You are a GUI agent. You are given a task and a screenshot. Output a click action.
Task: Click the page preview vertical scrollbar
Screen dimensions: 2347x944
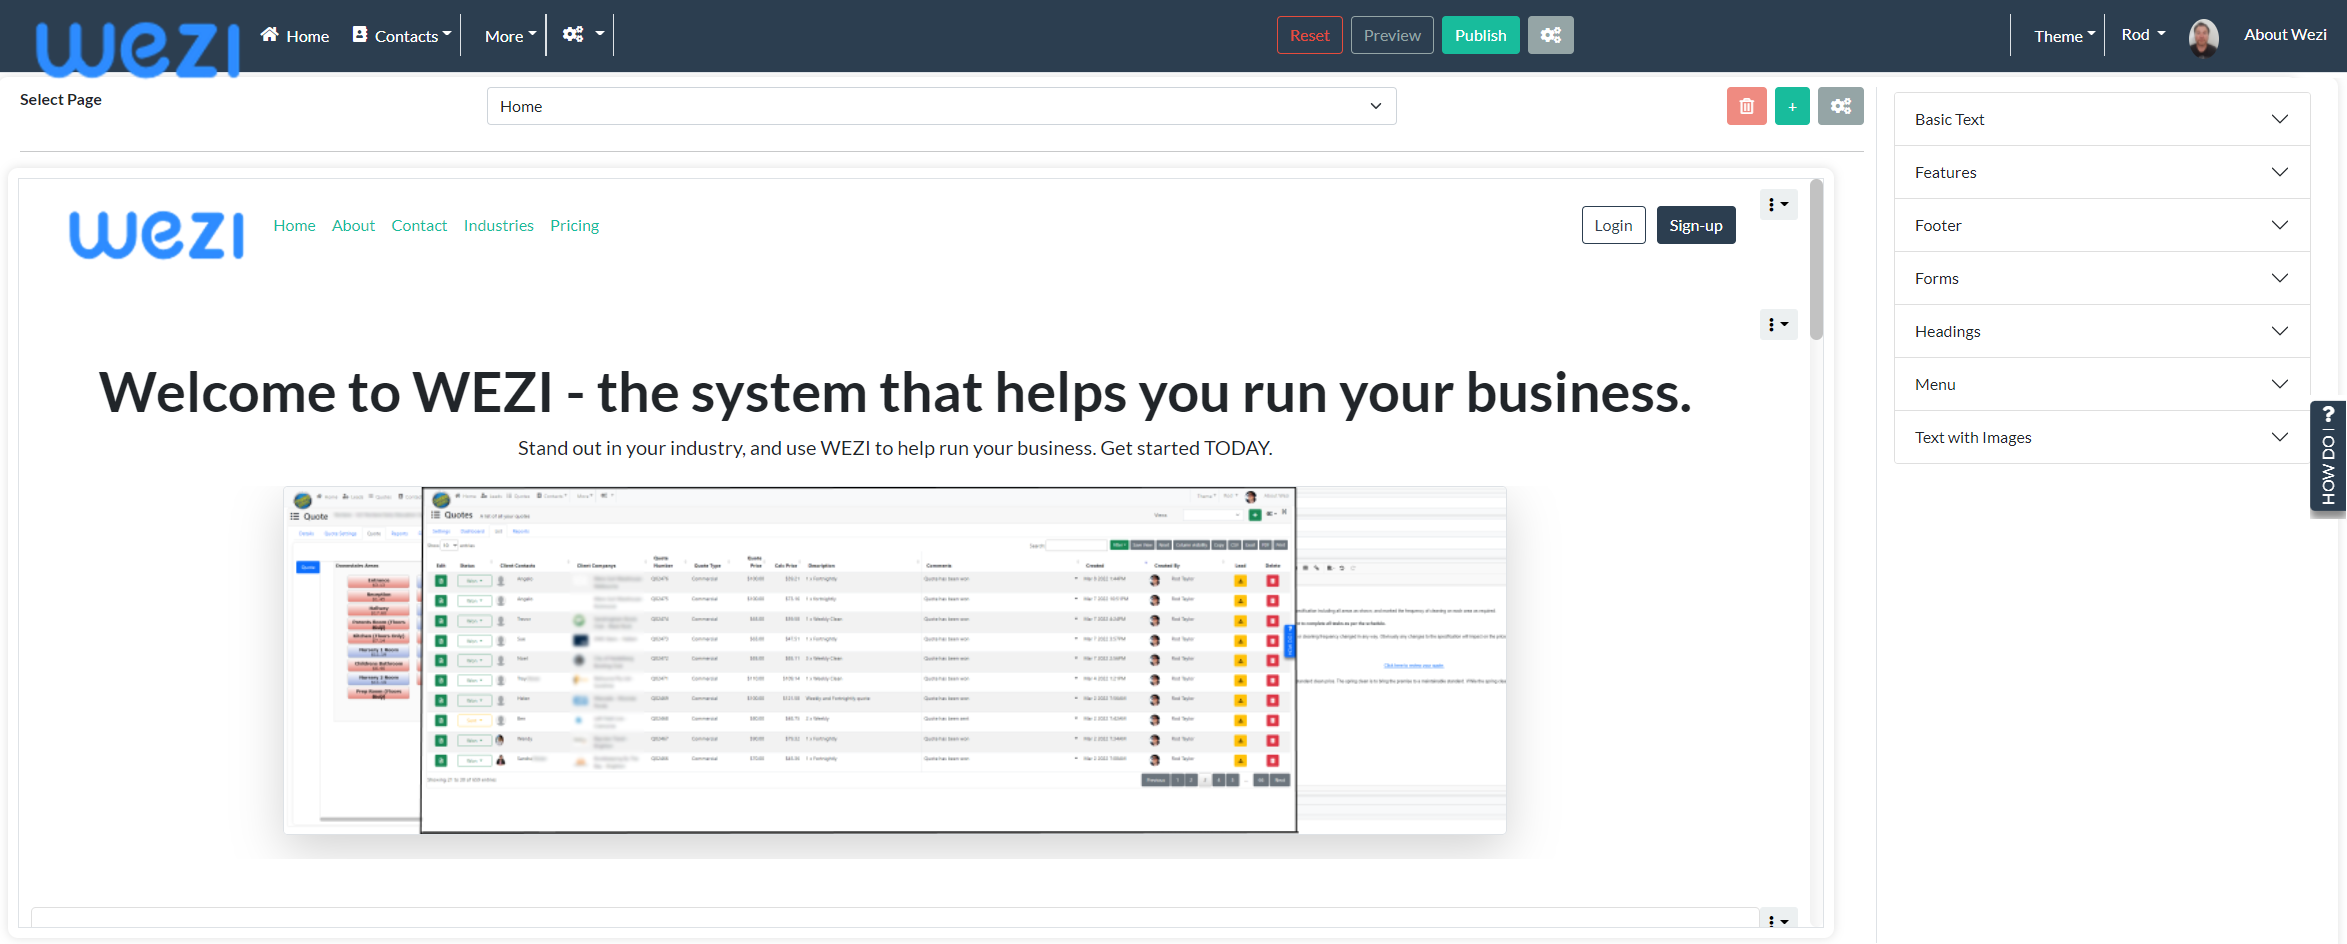tap(1816, 260)
